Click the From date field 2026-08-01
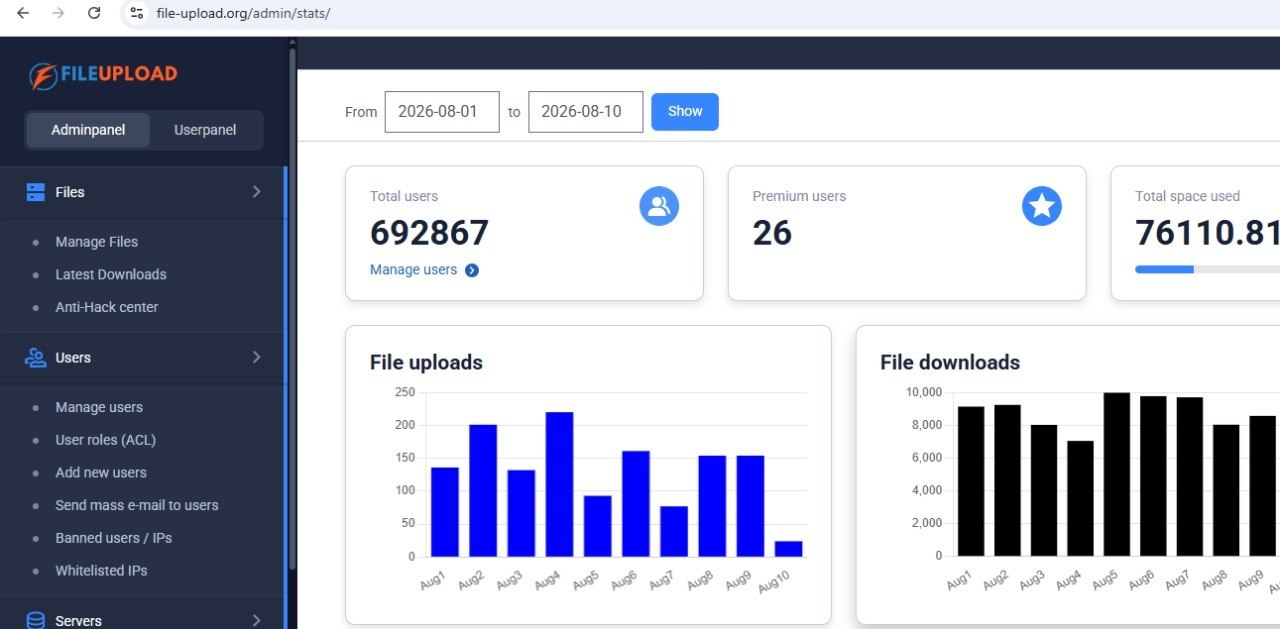 coord(442,112)
